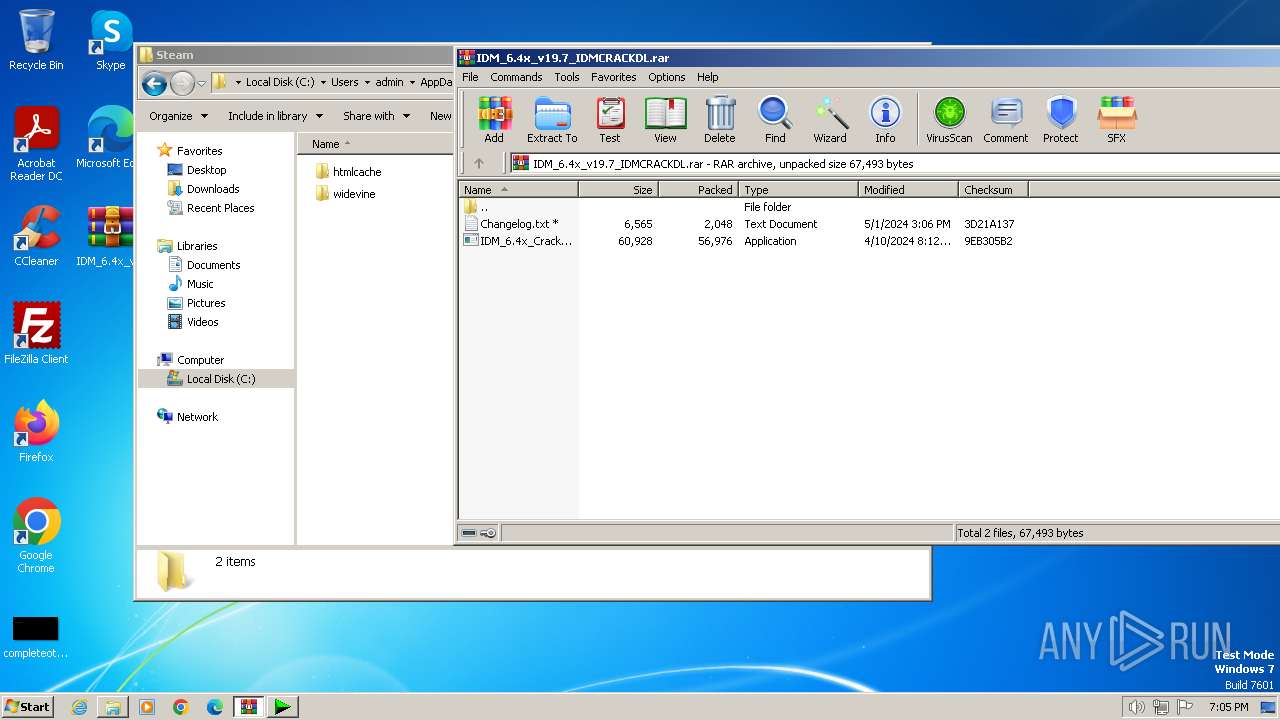Image resolution: width=1280 pixels, height=720 pixels.
Task: Open the Favorites menu in WinRAR
Action: click(613, 77)
